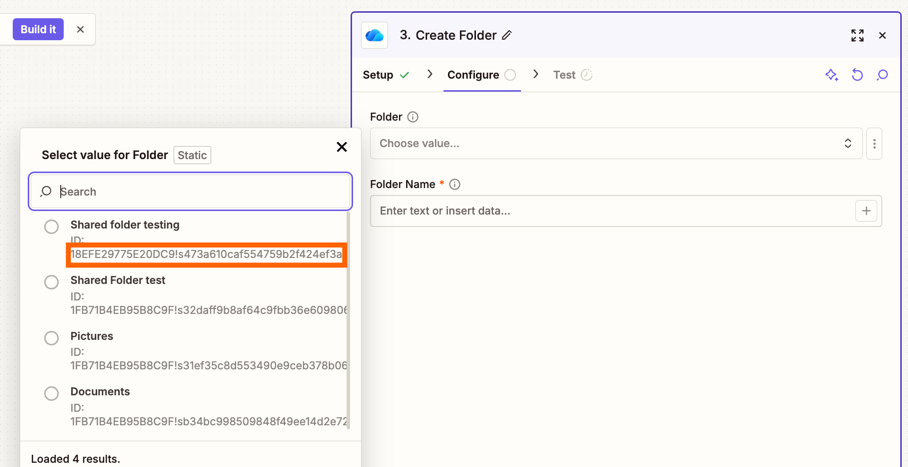Switch to the Test tab

[x=564, y=75]
